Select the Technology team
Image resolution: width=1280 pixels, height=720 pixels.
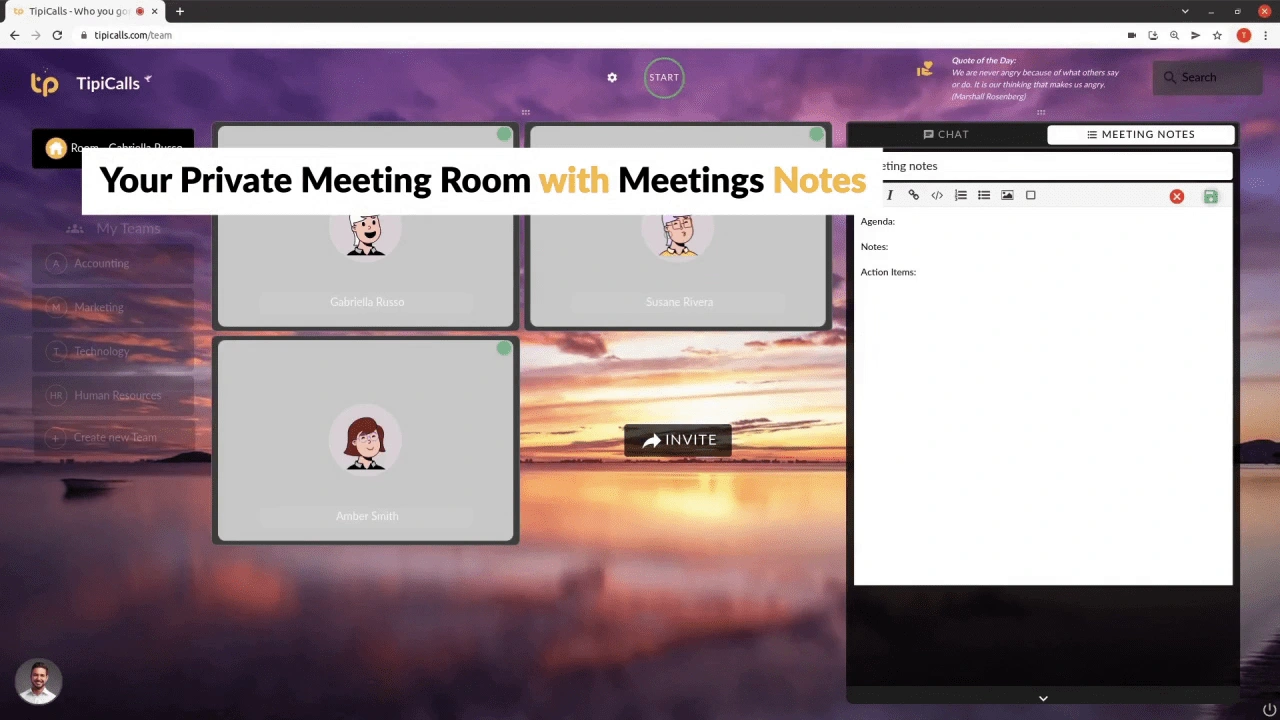coord(113,351)
